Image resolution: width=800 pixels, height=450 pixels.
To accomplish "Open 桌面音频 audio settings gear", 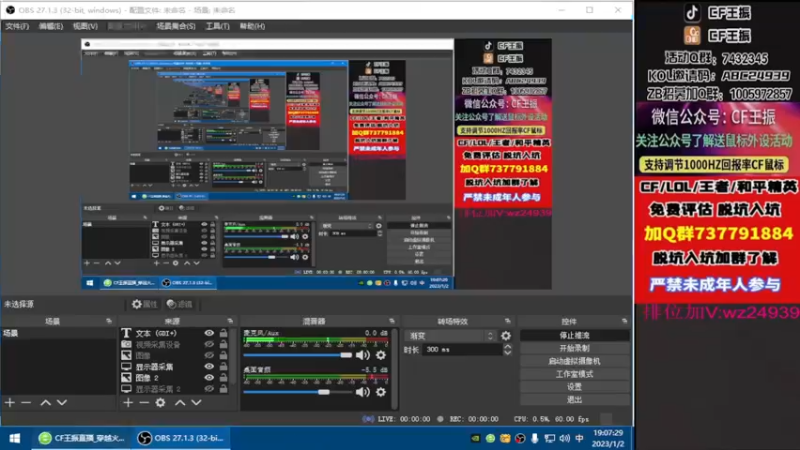I will point(381,392).
